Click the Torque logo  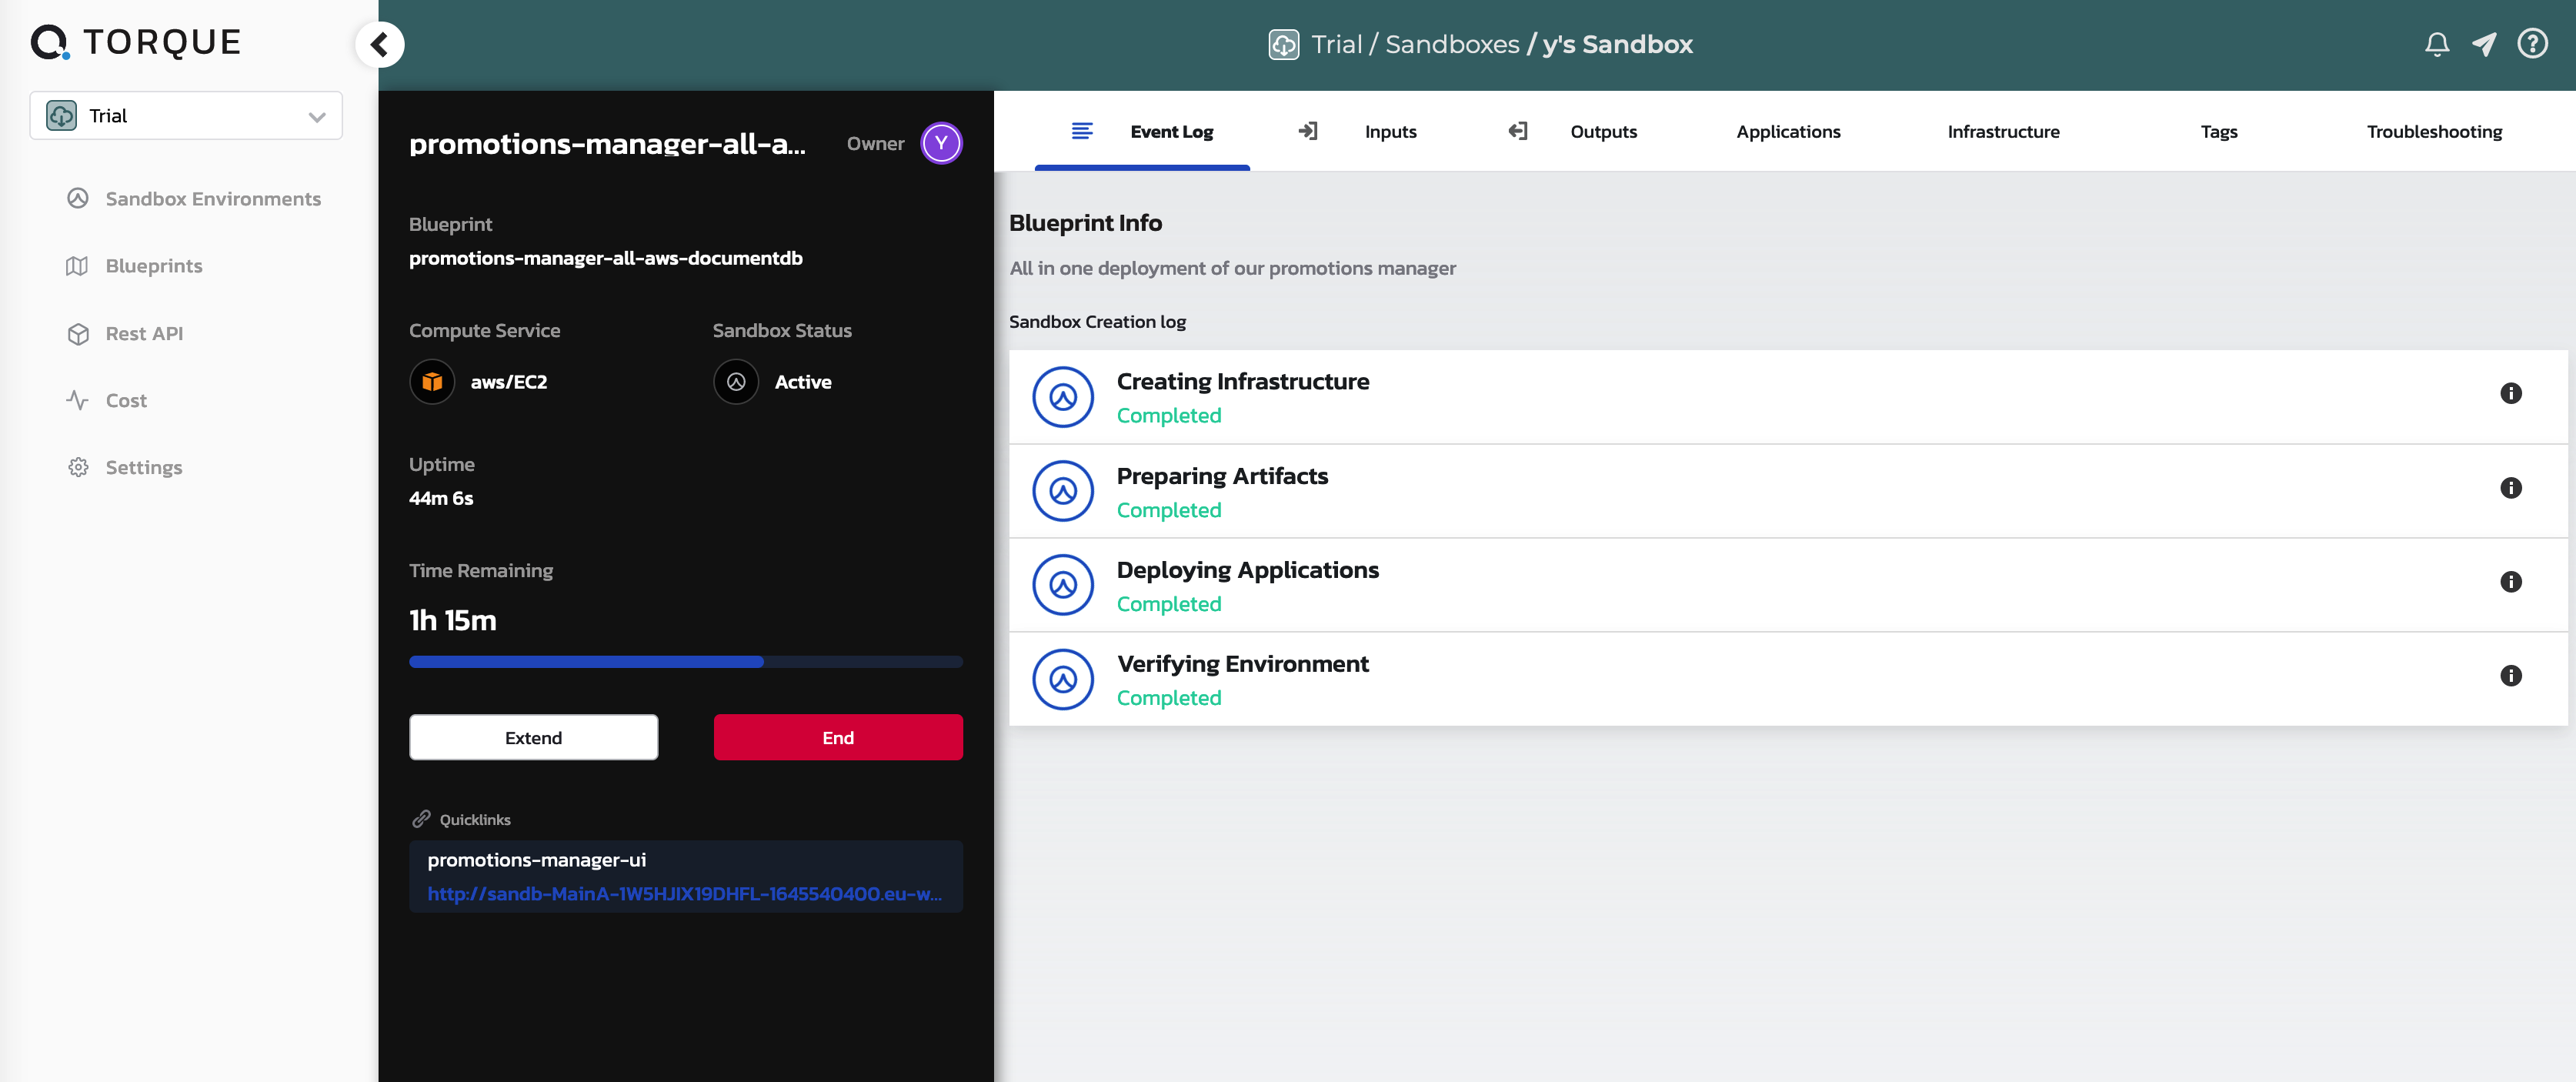point(136,42)
